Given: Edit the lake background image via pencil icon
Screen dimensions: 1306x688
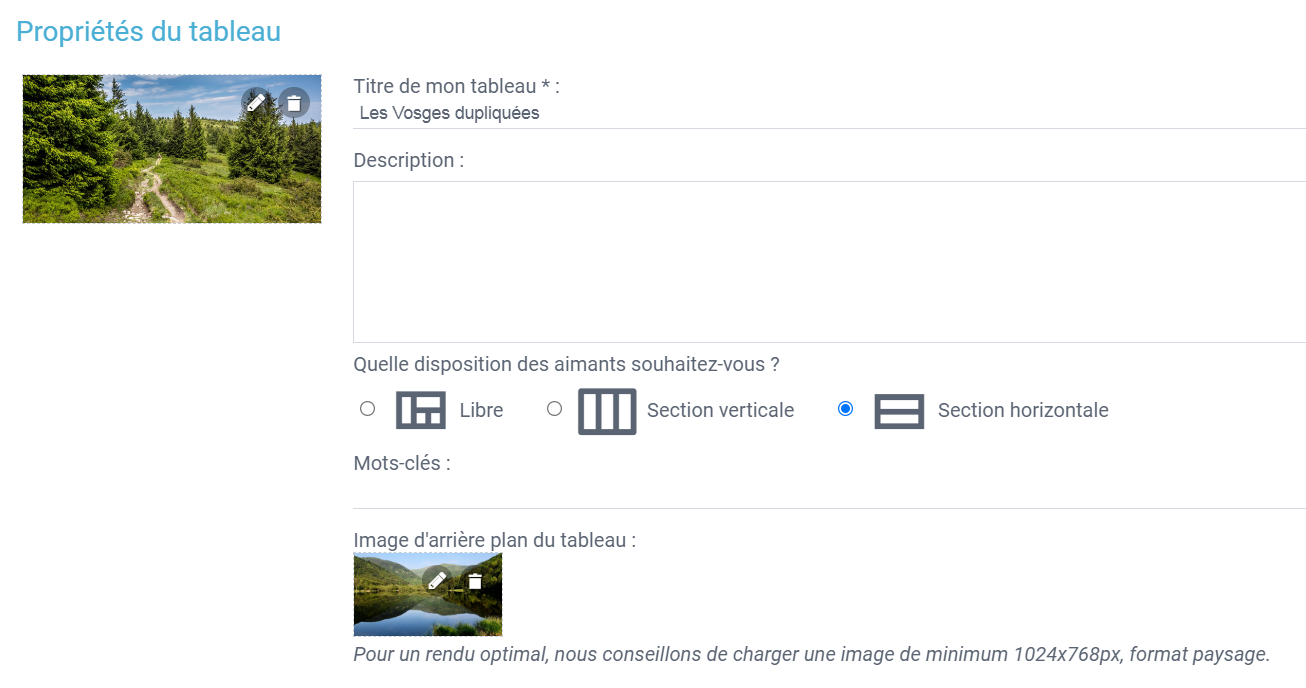Looking at the screenshot, I should tap(437, 580).
